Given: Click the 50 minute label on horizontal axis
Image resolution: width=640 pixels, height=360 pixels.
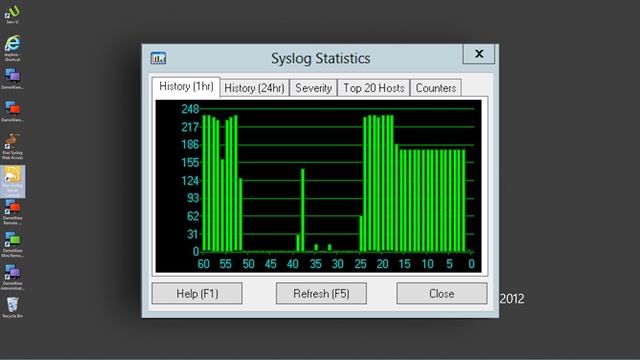Looking at the screenshot, I should (249, 264).
